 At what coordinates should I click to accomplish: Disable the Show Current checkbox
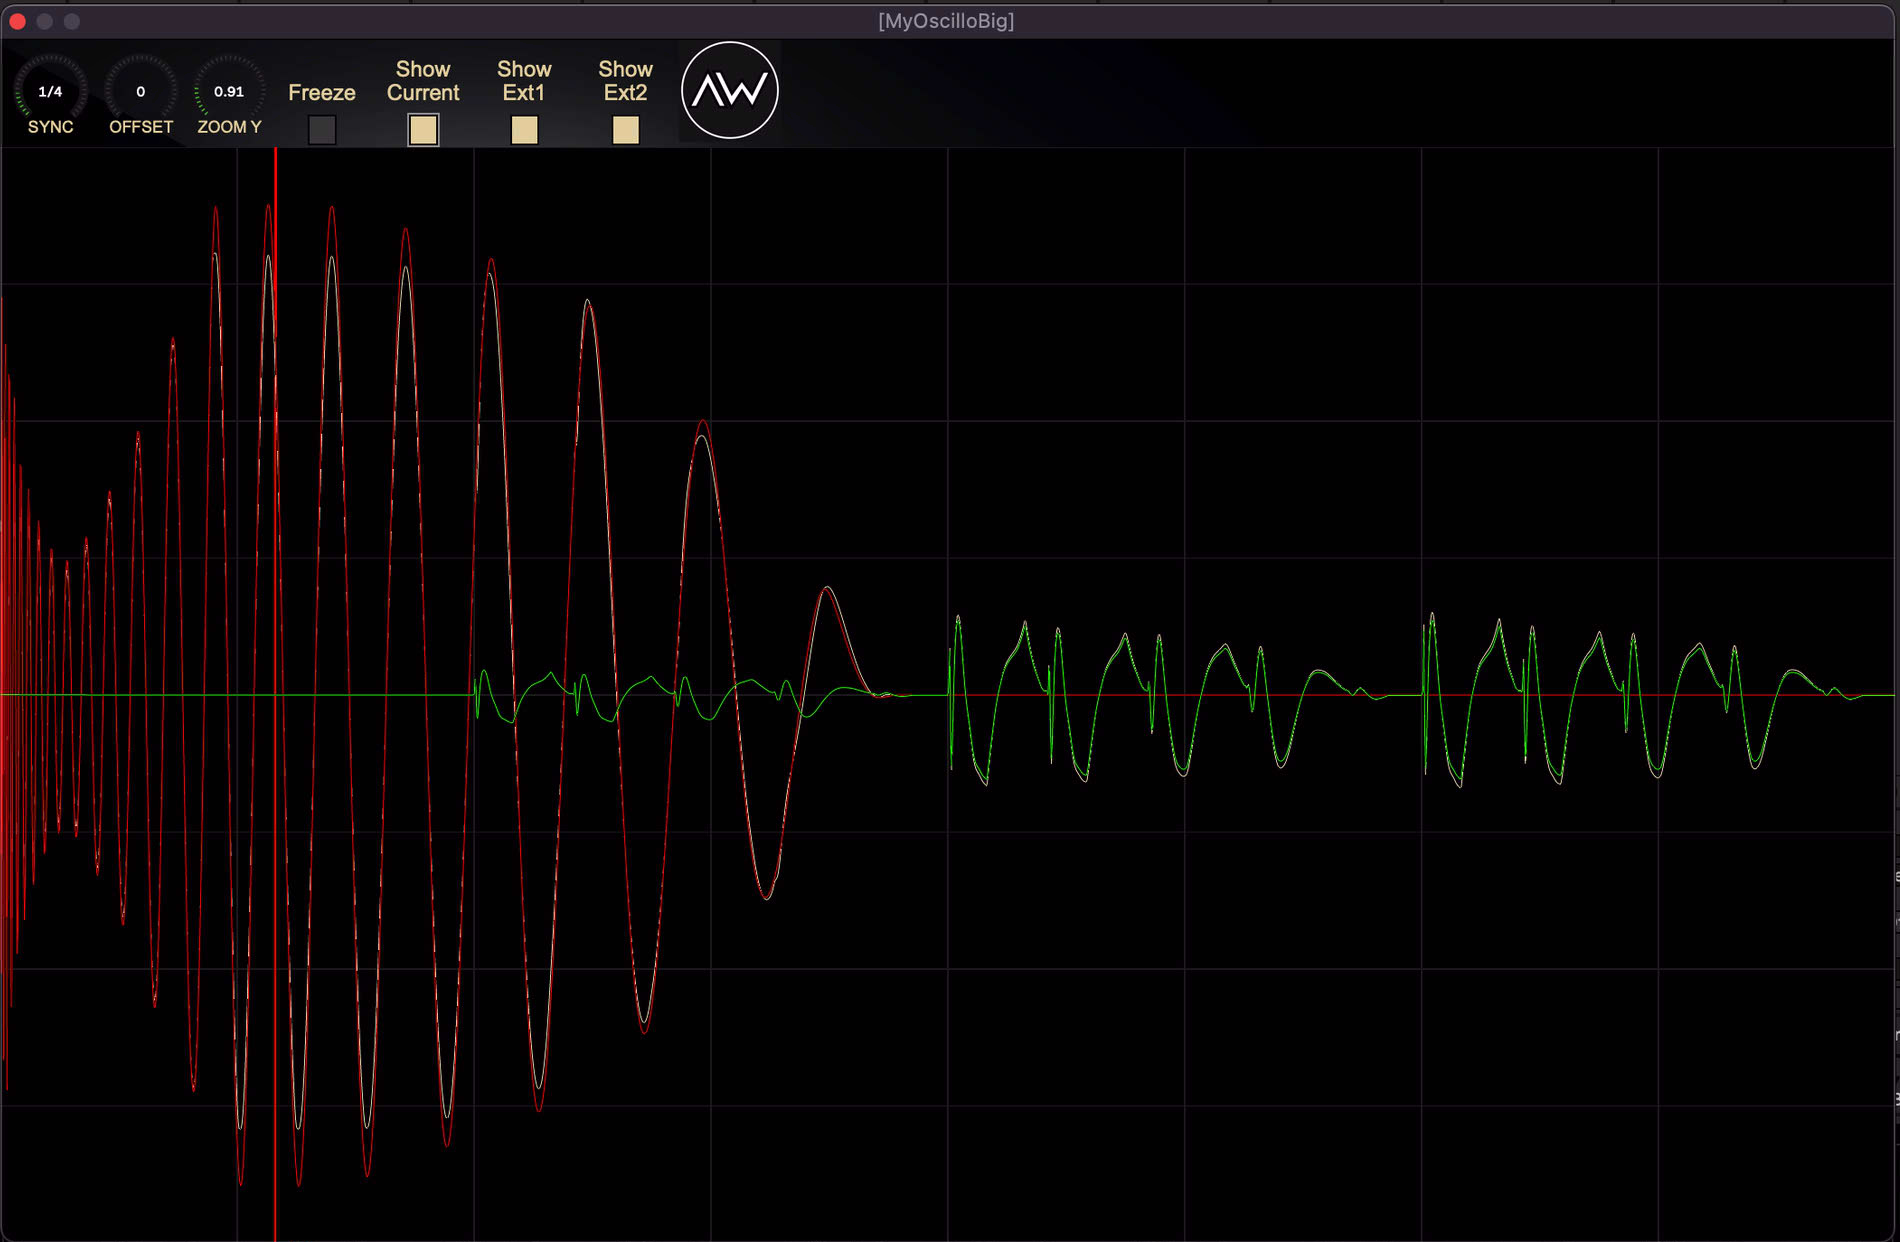tap(422, 130)
